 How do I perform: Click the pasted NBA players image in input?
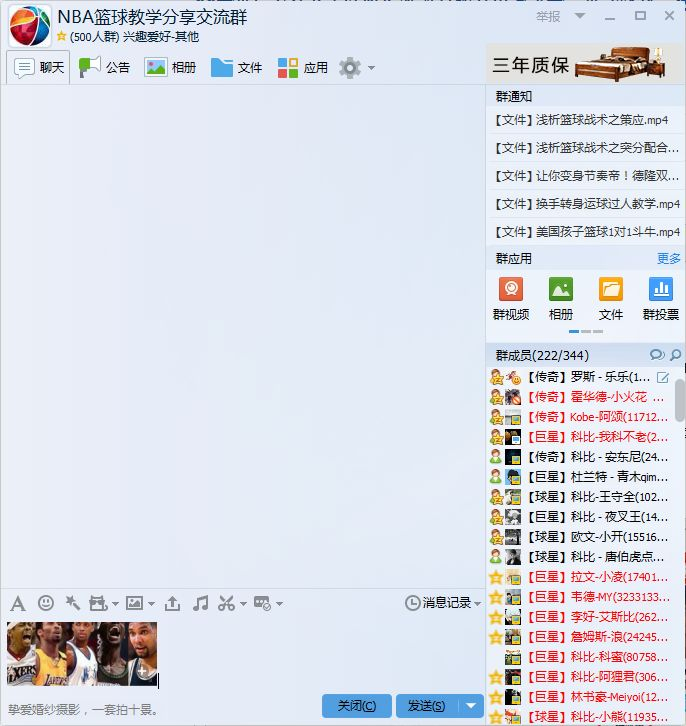(82, 654)
